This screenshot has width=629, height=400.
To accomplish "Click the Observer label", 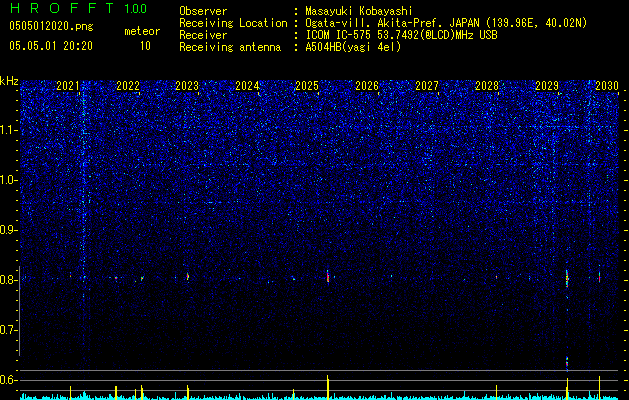I will 203,11.
